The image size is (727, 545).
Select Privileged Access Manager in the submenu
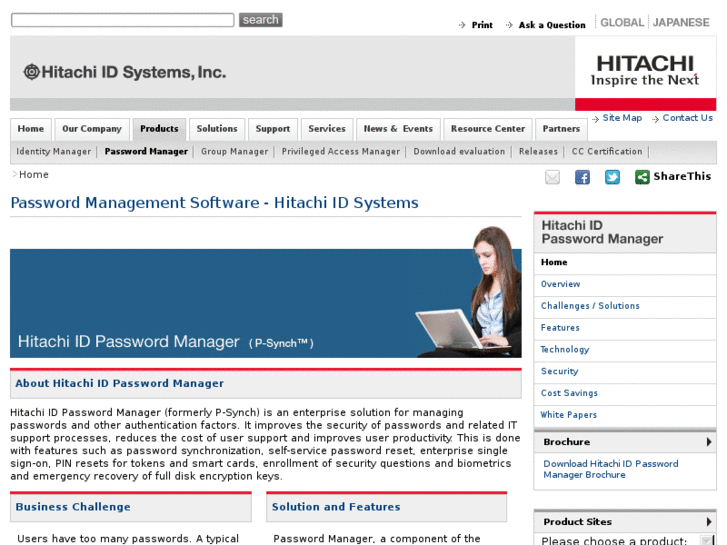341,152
